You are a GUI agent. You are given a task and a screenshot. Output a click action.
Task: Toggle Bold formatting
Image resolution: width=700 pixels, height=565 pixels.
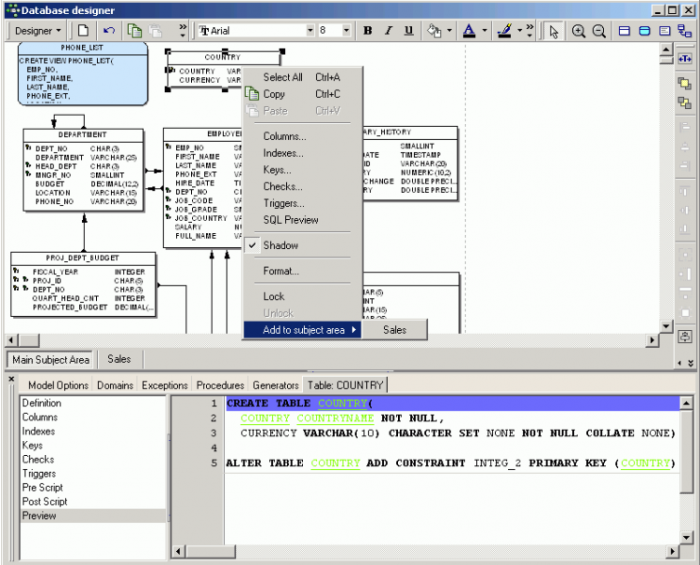tap(367, 30)
